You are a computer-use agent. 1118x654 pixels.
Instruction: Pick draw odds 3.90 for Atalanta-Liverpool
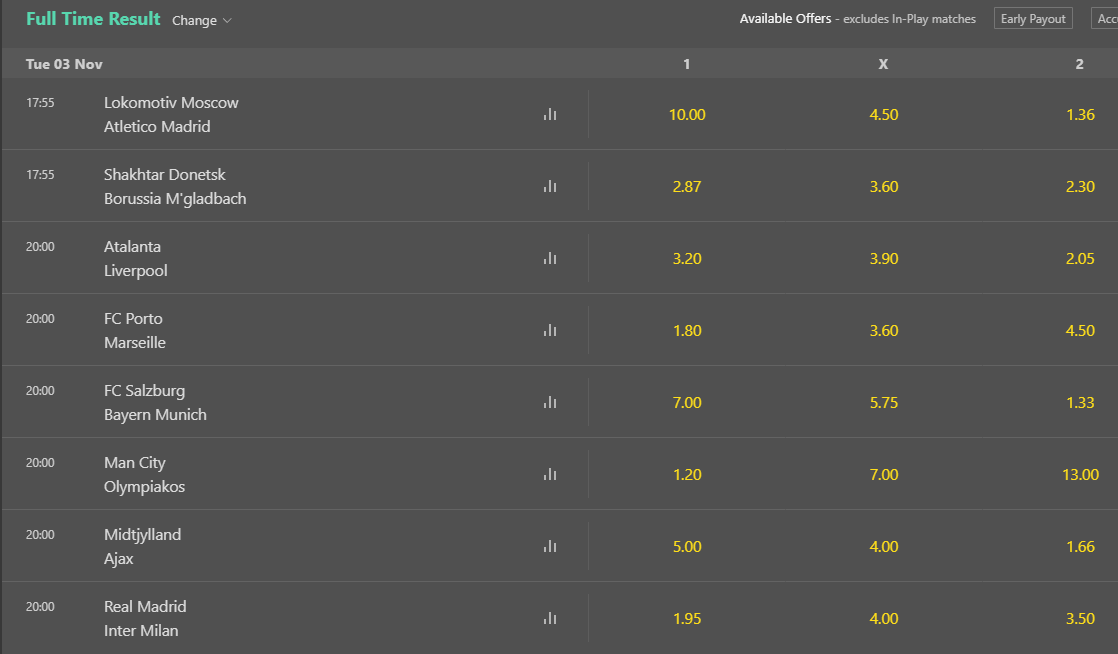884,258
